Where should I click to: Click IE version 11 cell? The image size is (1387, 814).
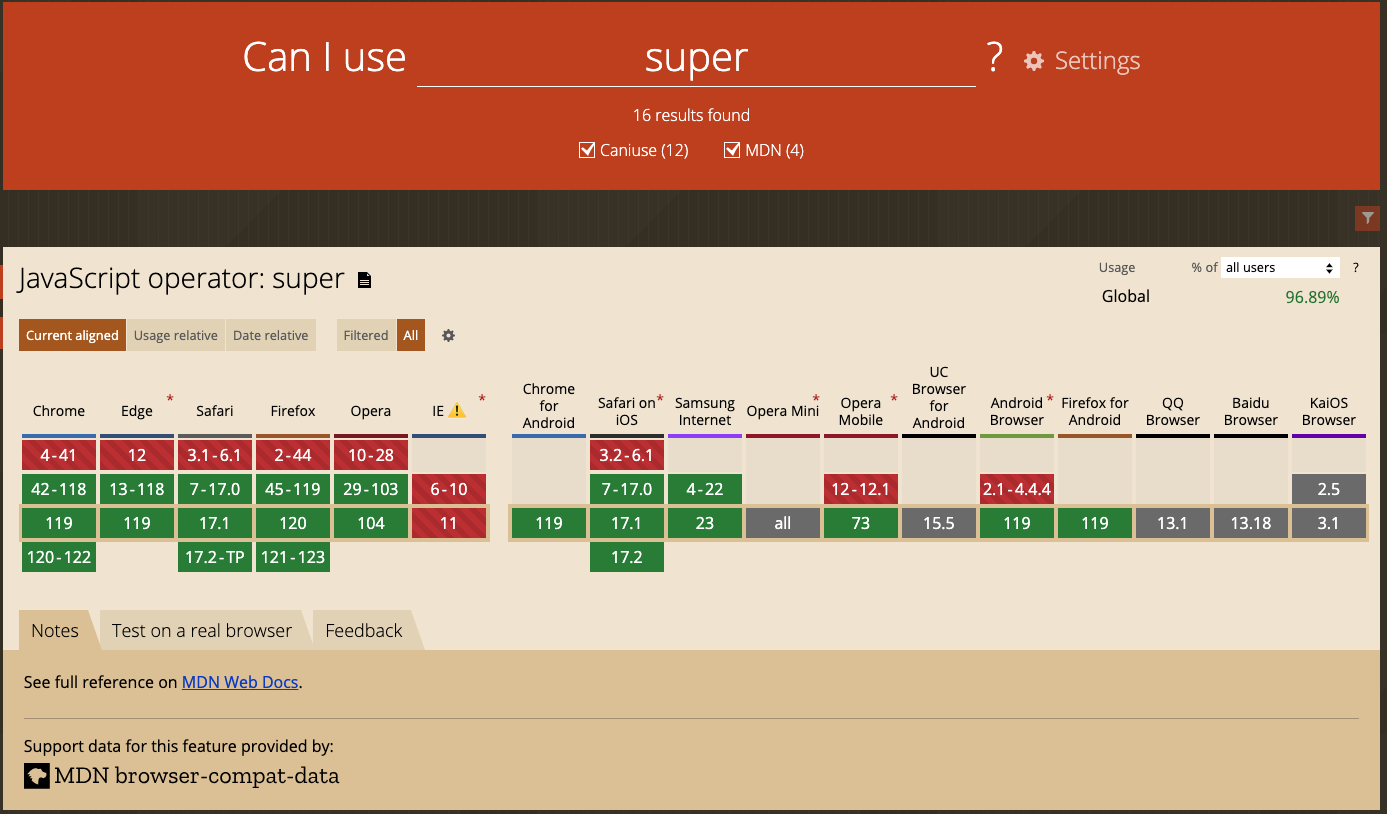449,523
